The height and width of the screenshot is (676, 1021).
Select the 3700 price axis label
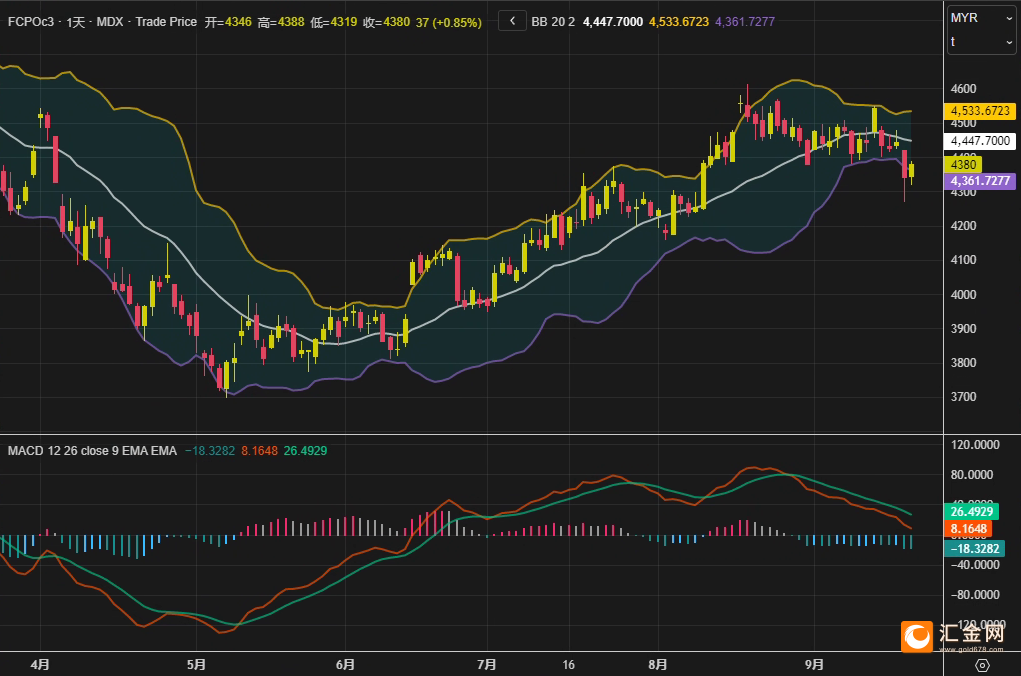(963, 397)
